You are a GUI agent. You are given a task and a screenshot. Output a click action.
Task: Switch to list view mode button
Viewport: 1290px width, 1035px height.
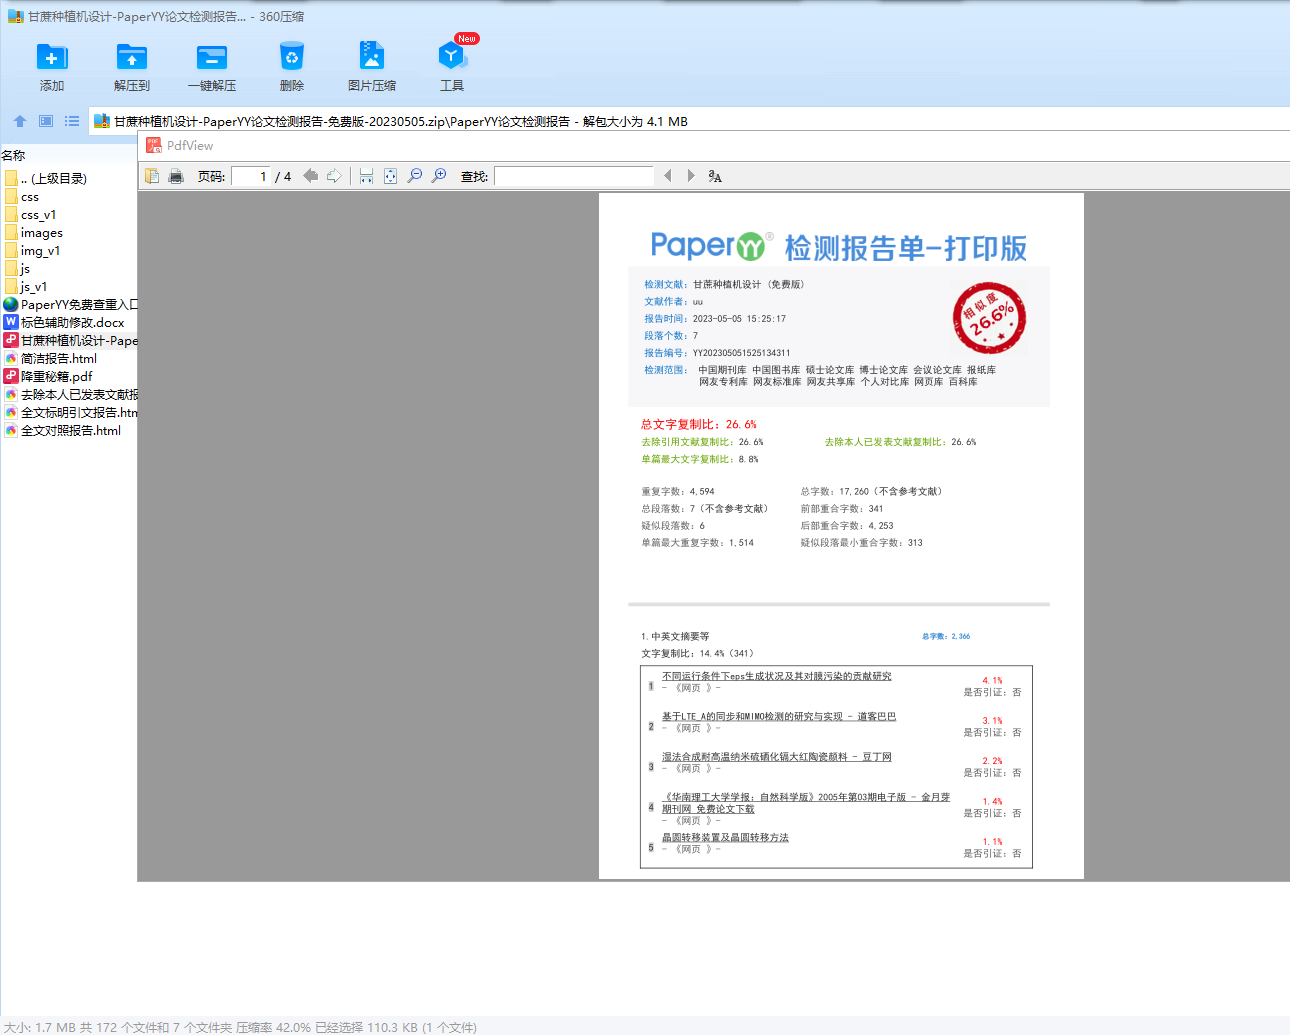[x=72, y=121]
